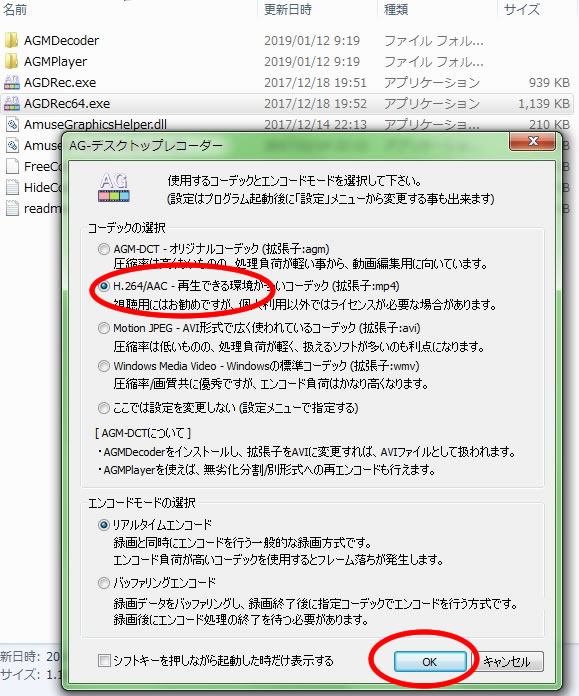This screenshot has width=579, height=696.
Task: Choose the Motion JPEG codec option
Action: click(x=103, y=328)
